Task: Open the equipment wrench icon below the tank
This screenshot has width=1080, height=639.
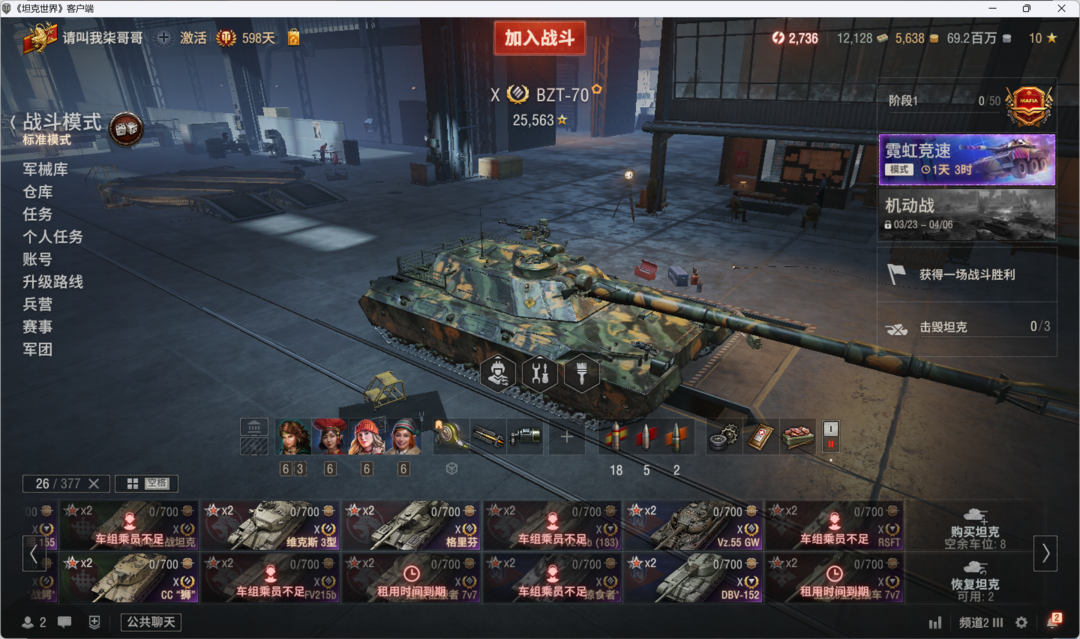Action: (539, 374)
